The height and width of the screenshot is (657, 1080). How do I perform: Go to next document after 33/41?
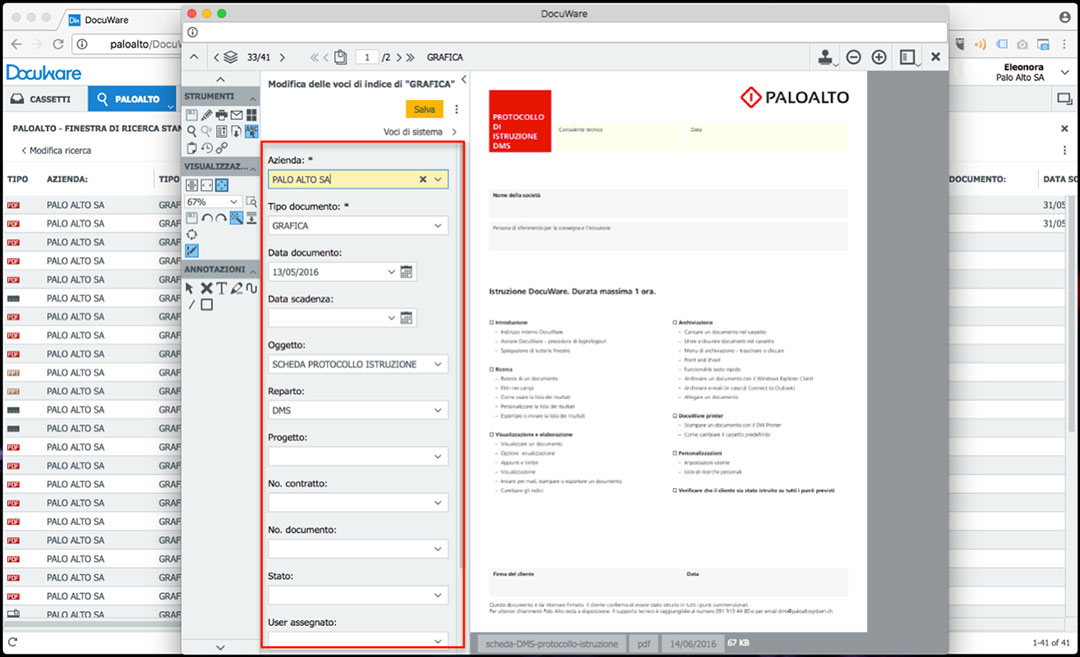pos(282,57)
